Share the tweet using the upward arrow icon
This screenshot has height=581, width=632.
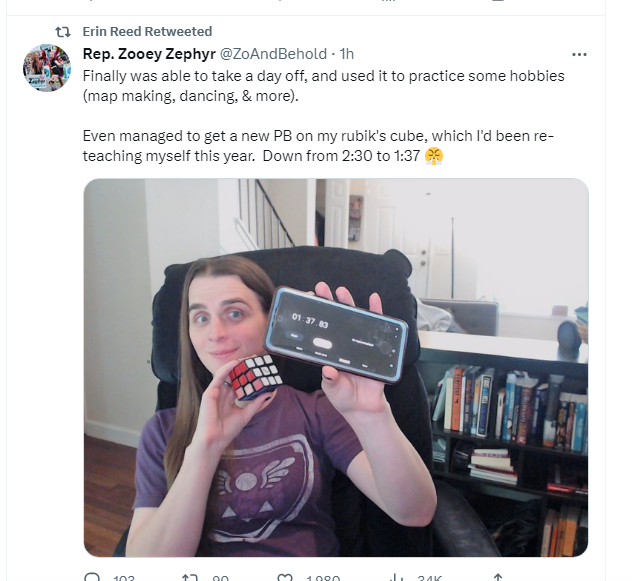(x=498, y=577)
